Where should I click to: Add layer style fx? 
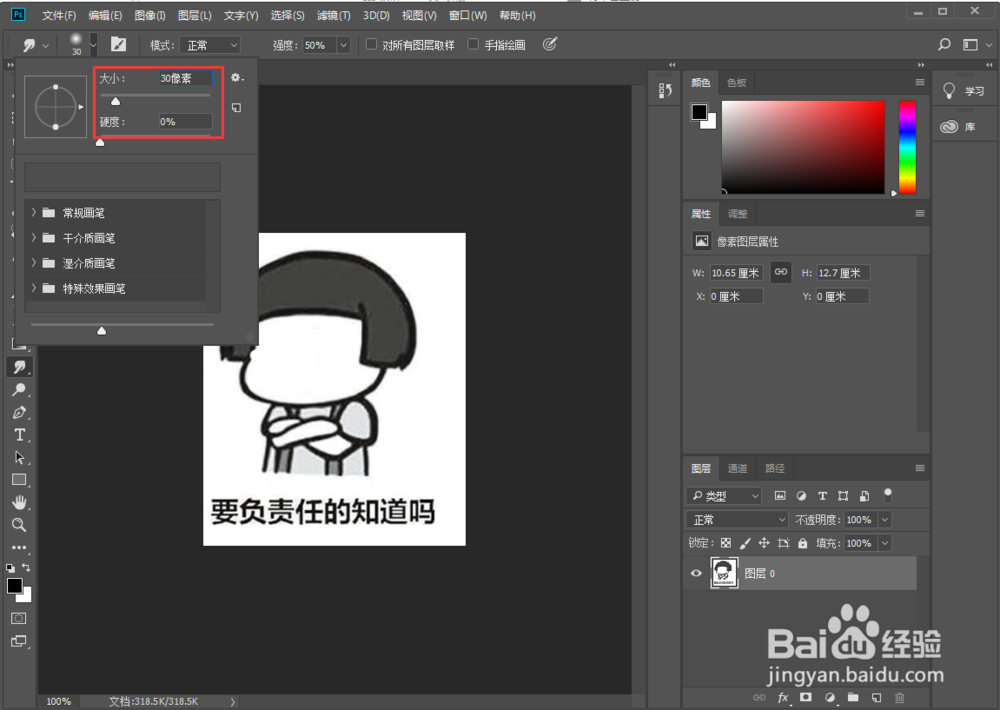point(783,697)
